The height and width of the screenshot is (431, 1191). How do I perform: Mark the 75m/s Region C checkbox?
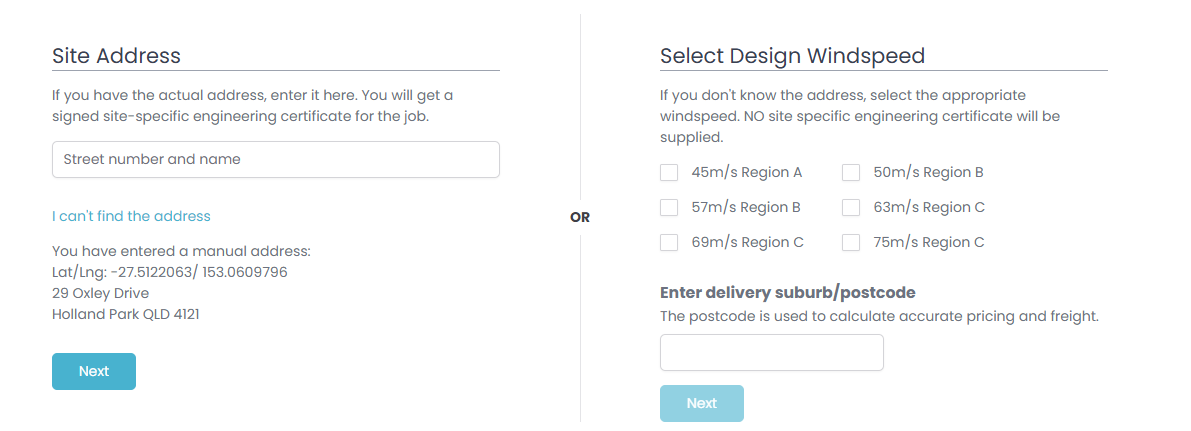851,242
